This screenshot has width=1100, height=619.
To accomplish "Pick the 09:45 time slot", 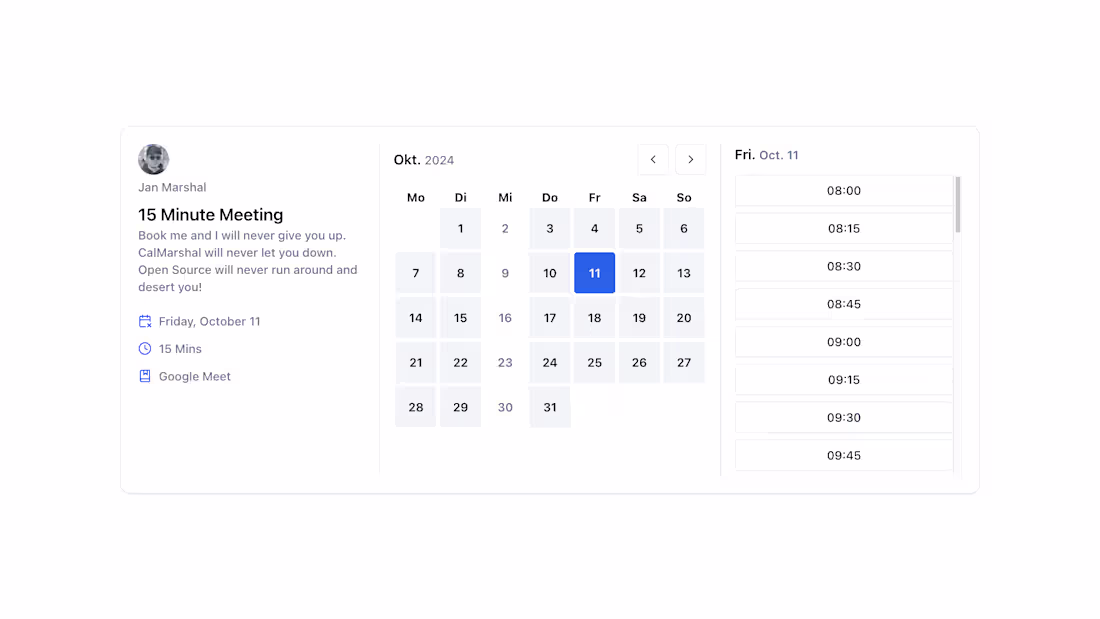I will pyautogui.click(x=843, y=455).
